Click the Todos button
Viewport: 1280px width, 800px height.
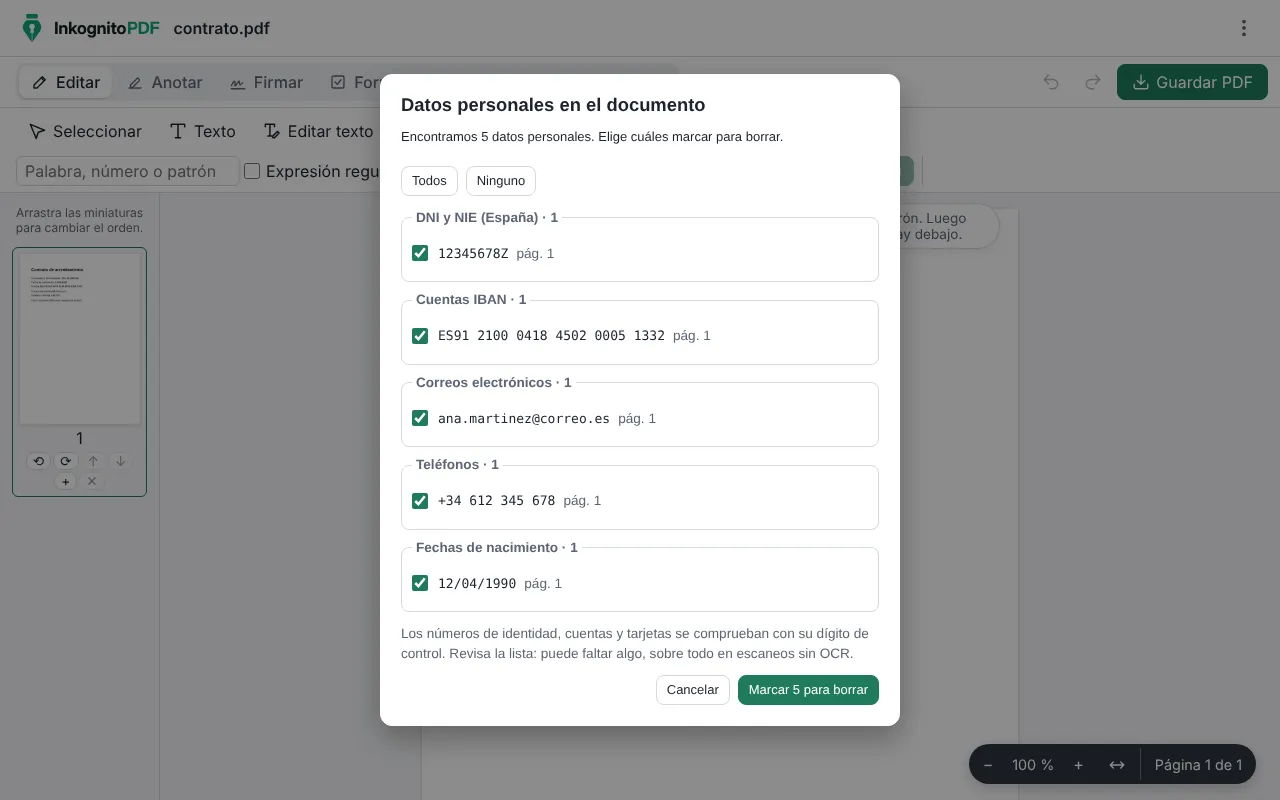click(x=429, y=181)
